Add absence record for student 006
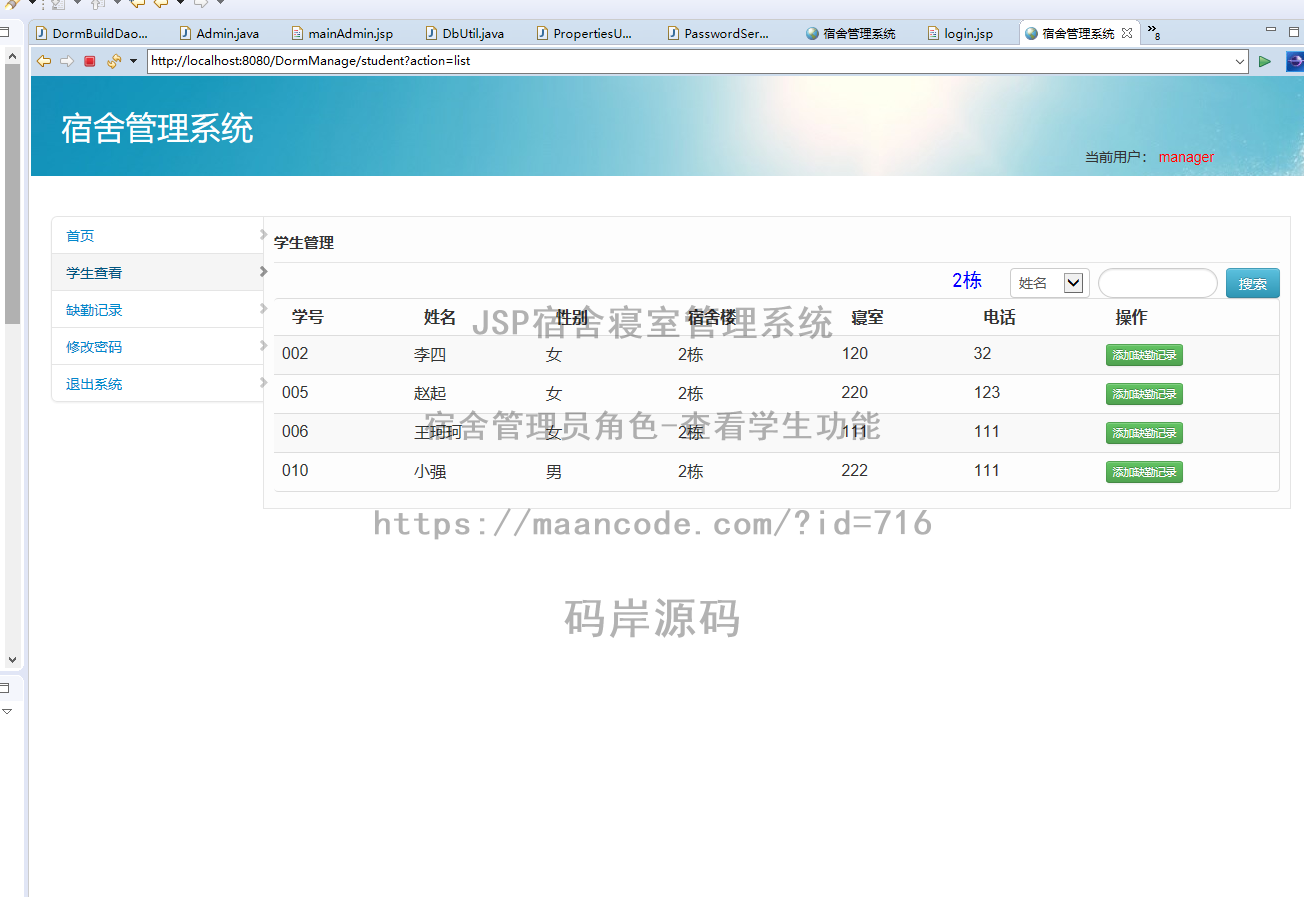The width and height of the screenshot is (1304, 897). (1144, 433)
